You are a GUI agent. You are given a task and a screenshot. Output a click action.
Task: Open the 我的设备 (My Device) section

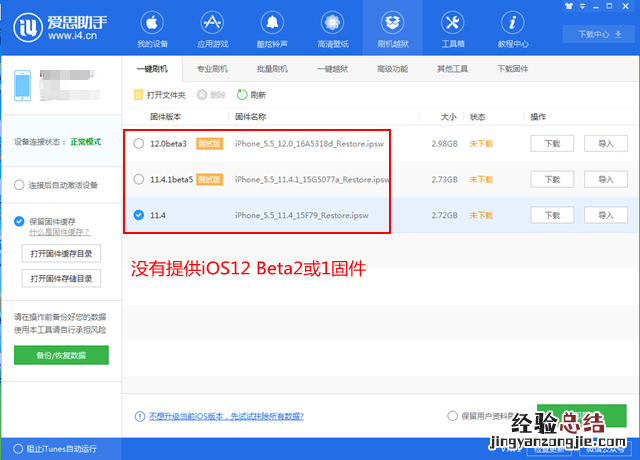[x=152, y=30]
